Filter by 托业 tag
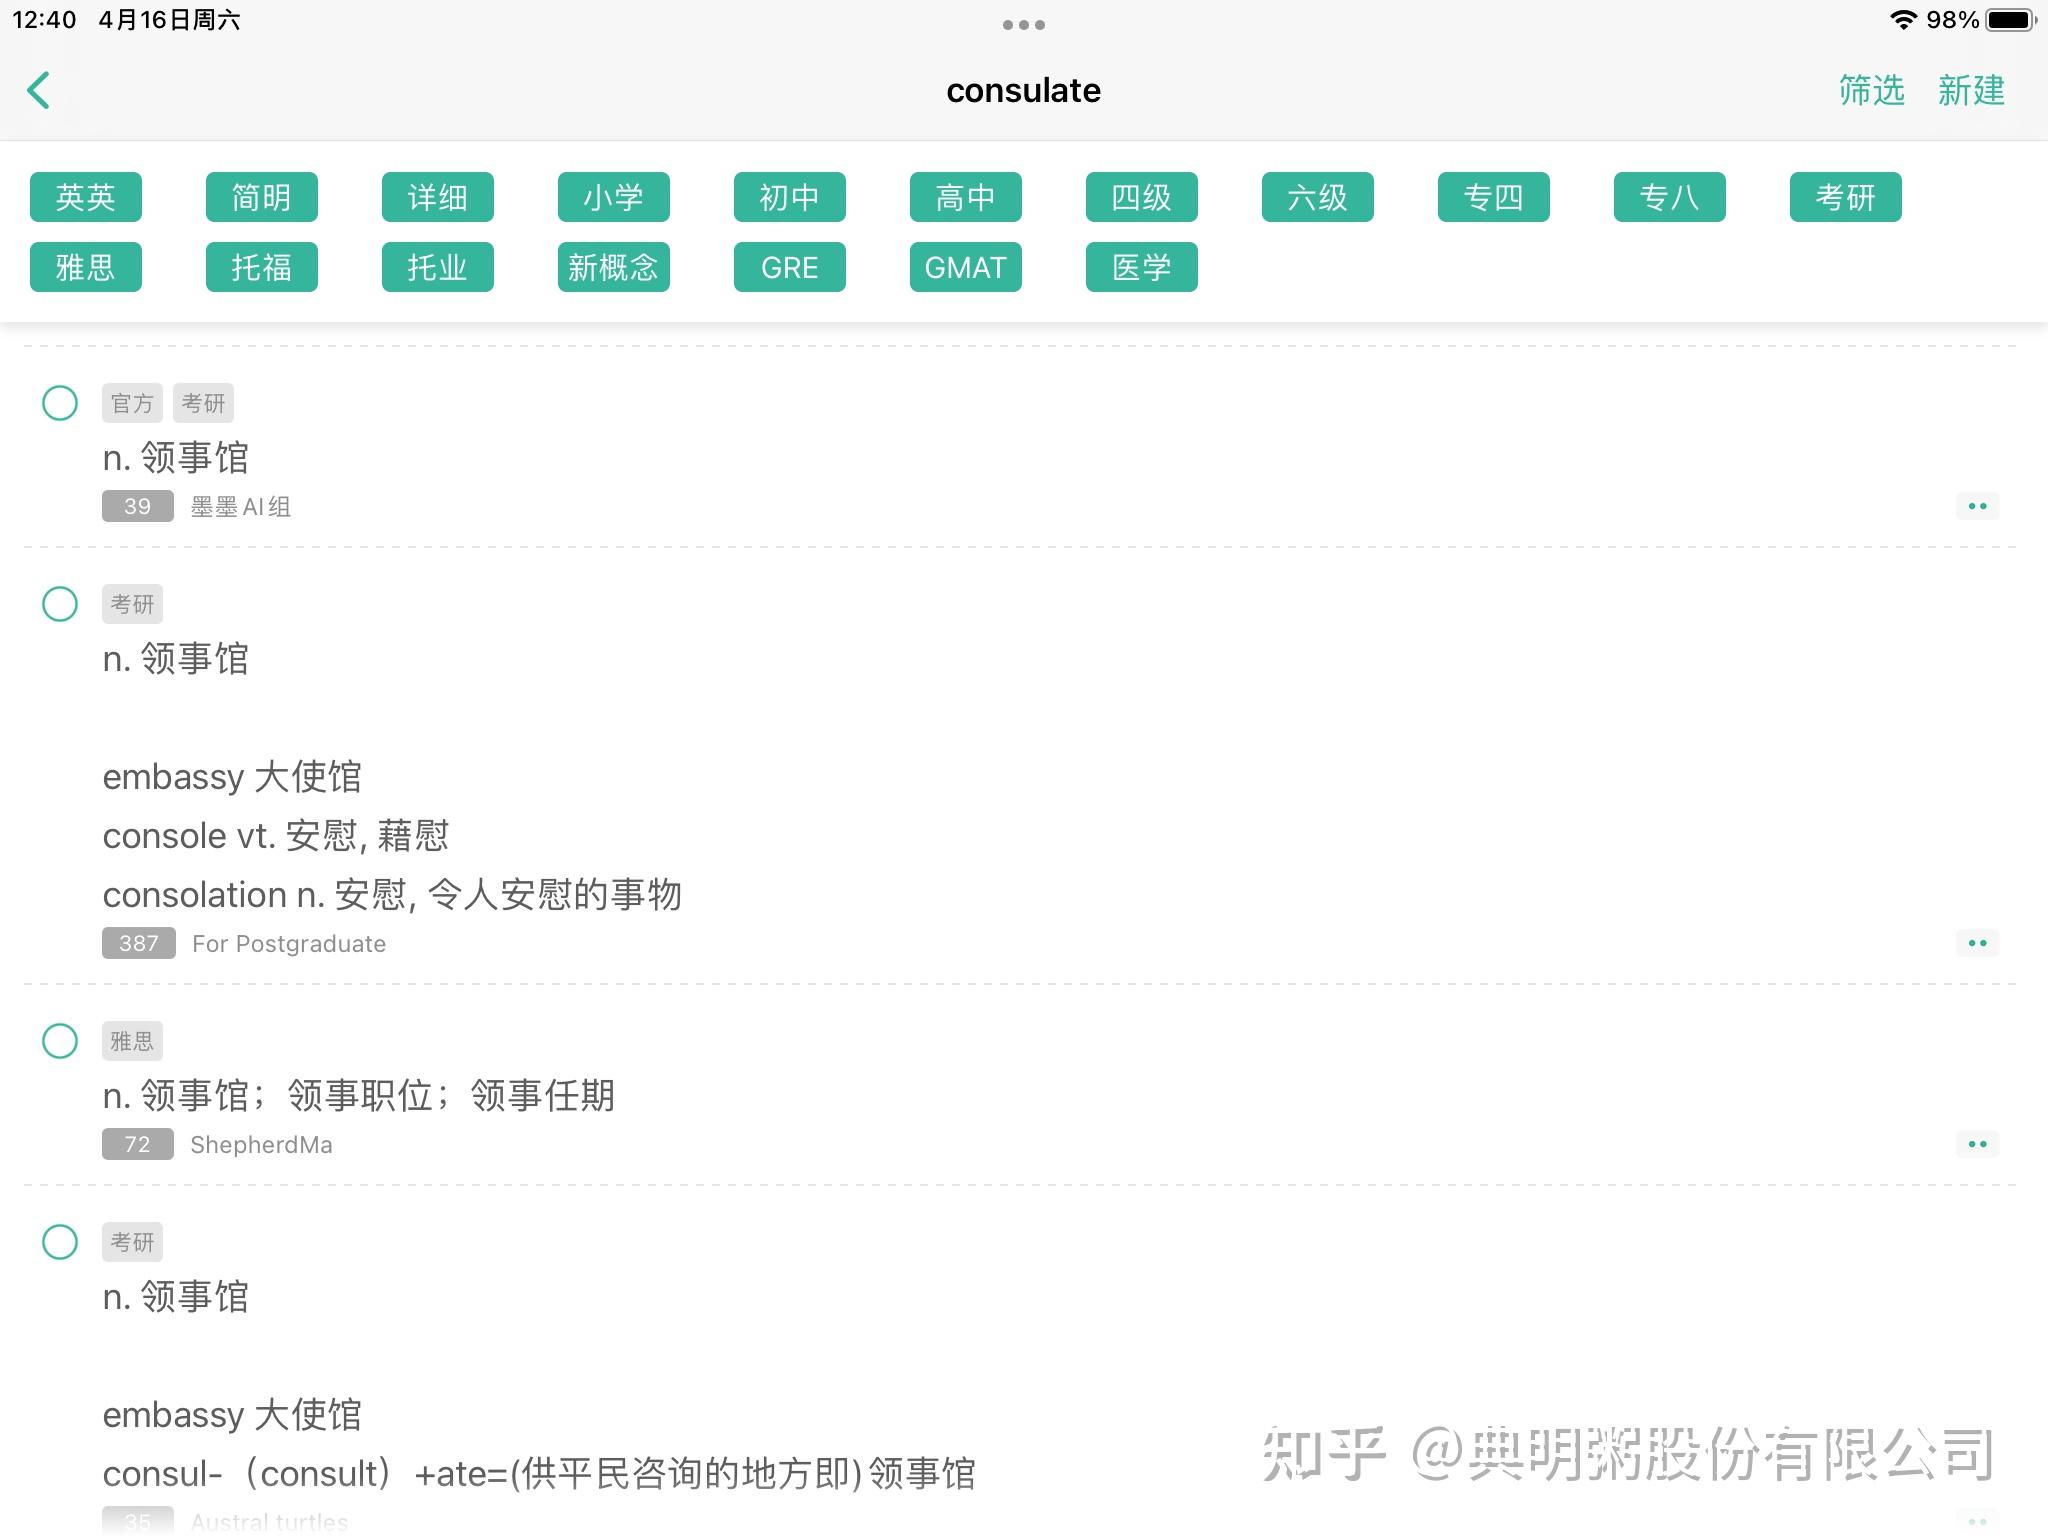 pos(438,267)
